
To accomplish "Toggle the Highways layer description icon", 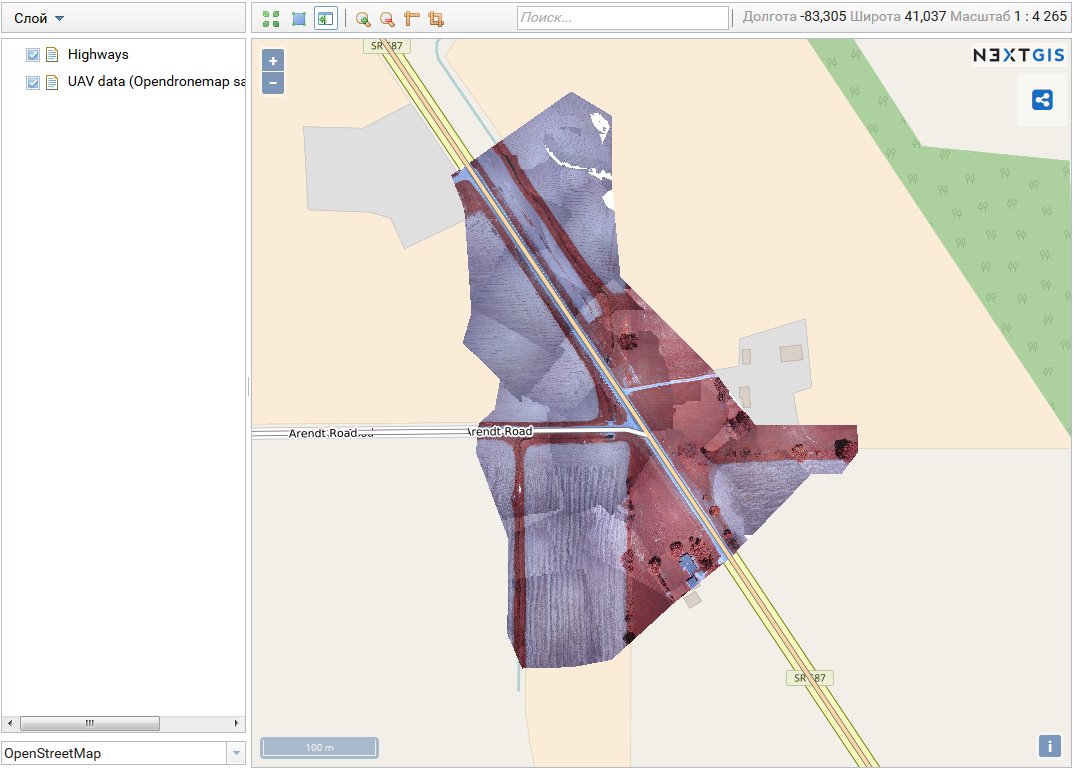I will click(52, 54).
